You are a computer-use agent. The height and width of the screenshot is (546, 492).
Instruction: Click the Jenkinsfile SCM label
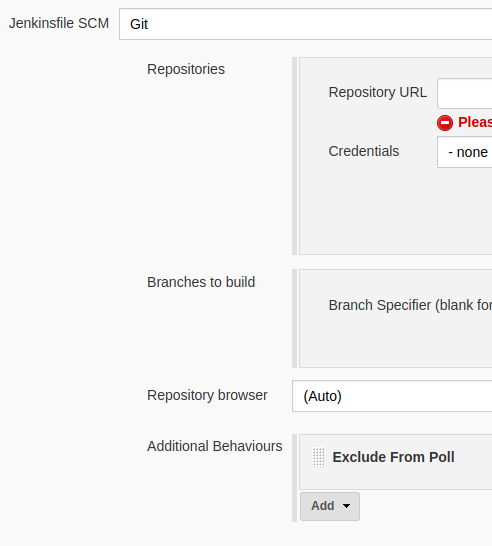click(59, 23)
